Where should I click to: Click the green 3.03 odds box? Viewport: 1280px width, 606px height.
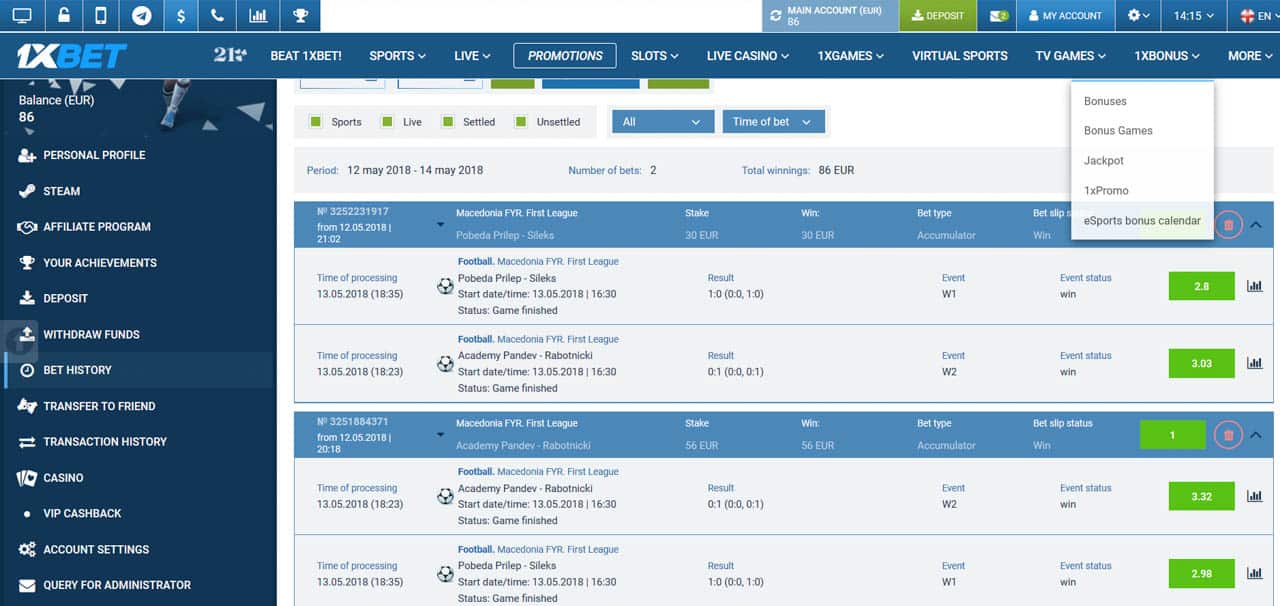(x=1201, y=364)
